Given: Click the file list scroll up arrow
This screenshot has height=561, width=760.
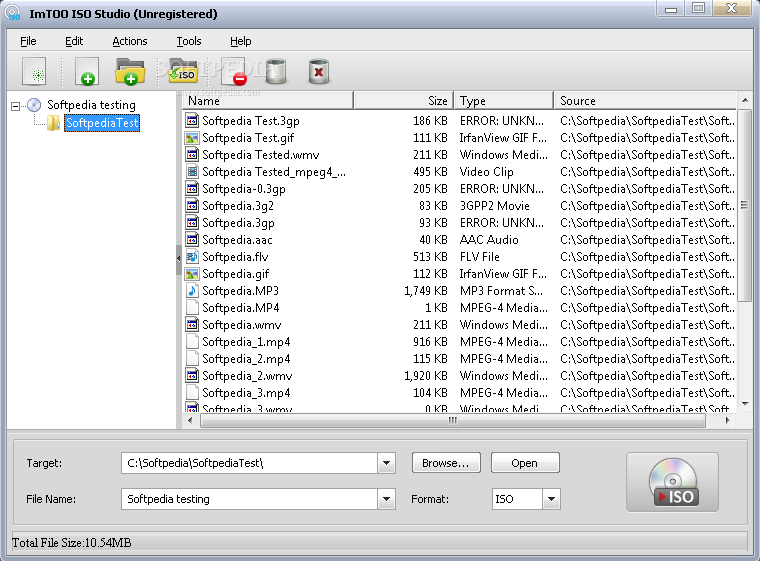Looking at the screenshot, I should click(745, 100).
